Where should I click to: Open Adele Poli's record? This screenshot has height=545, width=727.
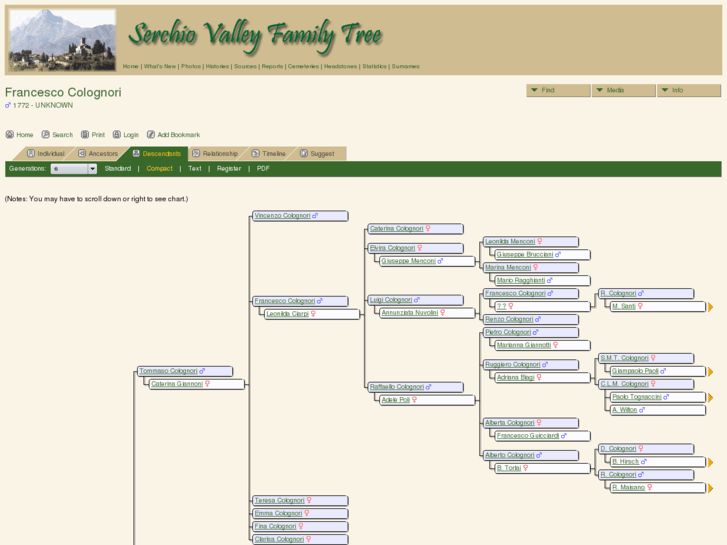pos(395,400)
